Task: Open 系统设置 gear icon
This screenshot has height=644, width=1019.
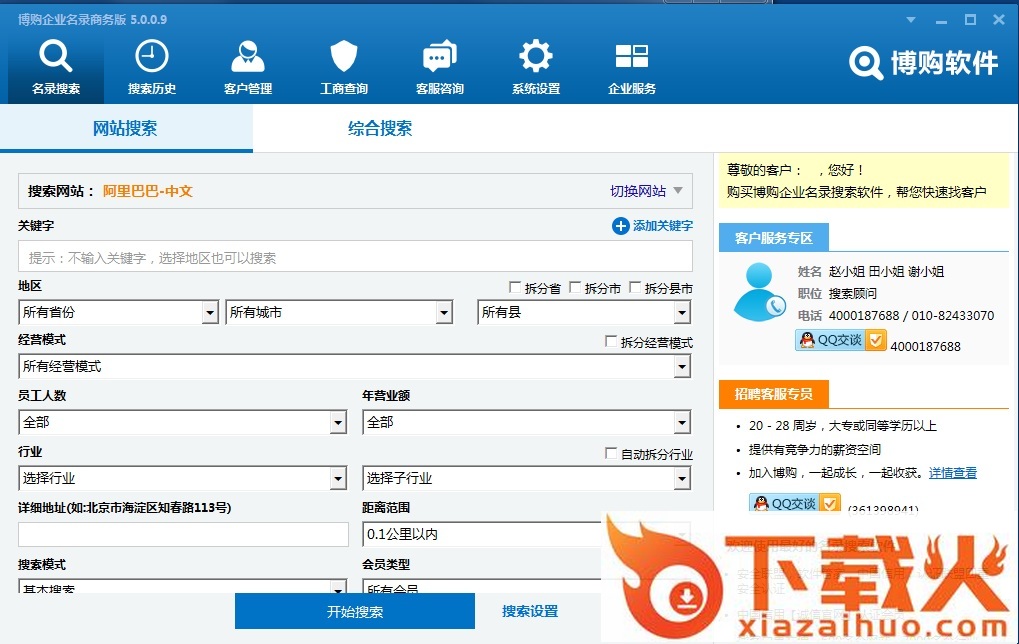Action: coord(536,57)
